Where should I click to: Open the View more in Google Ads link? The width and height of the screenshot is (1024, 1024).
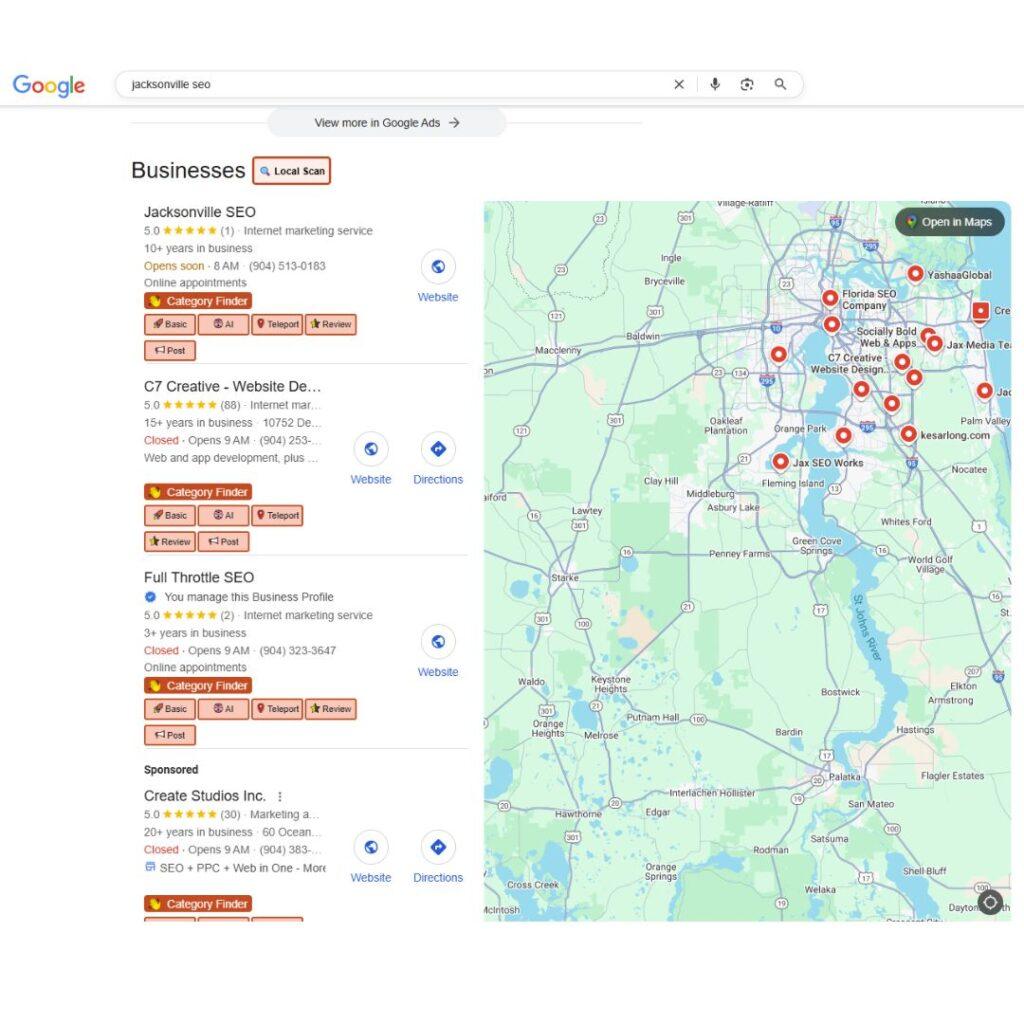pos(385,122)
